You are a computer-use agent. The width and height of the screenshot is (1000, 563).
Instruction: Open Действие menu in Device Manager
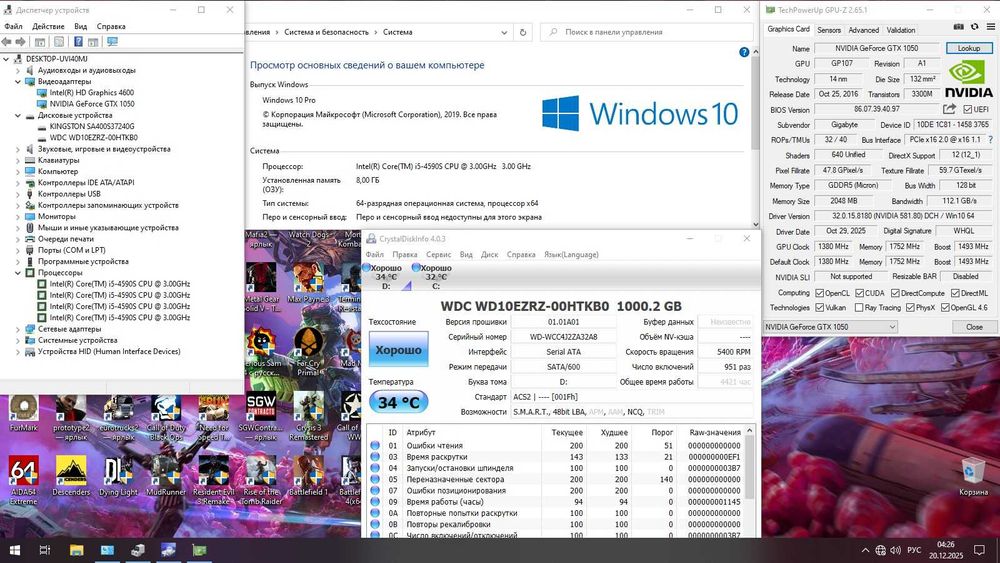tap(48, 26)
